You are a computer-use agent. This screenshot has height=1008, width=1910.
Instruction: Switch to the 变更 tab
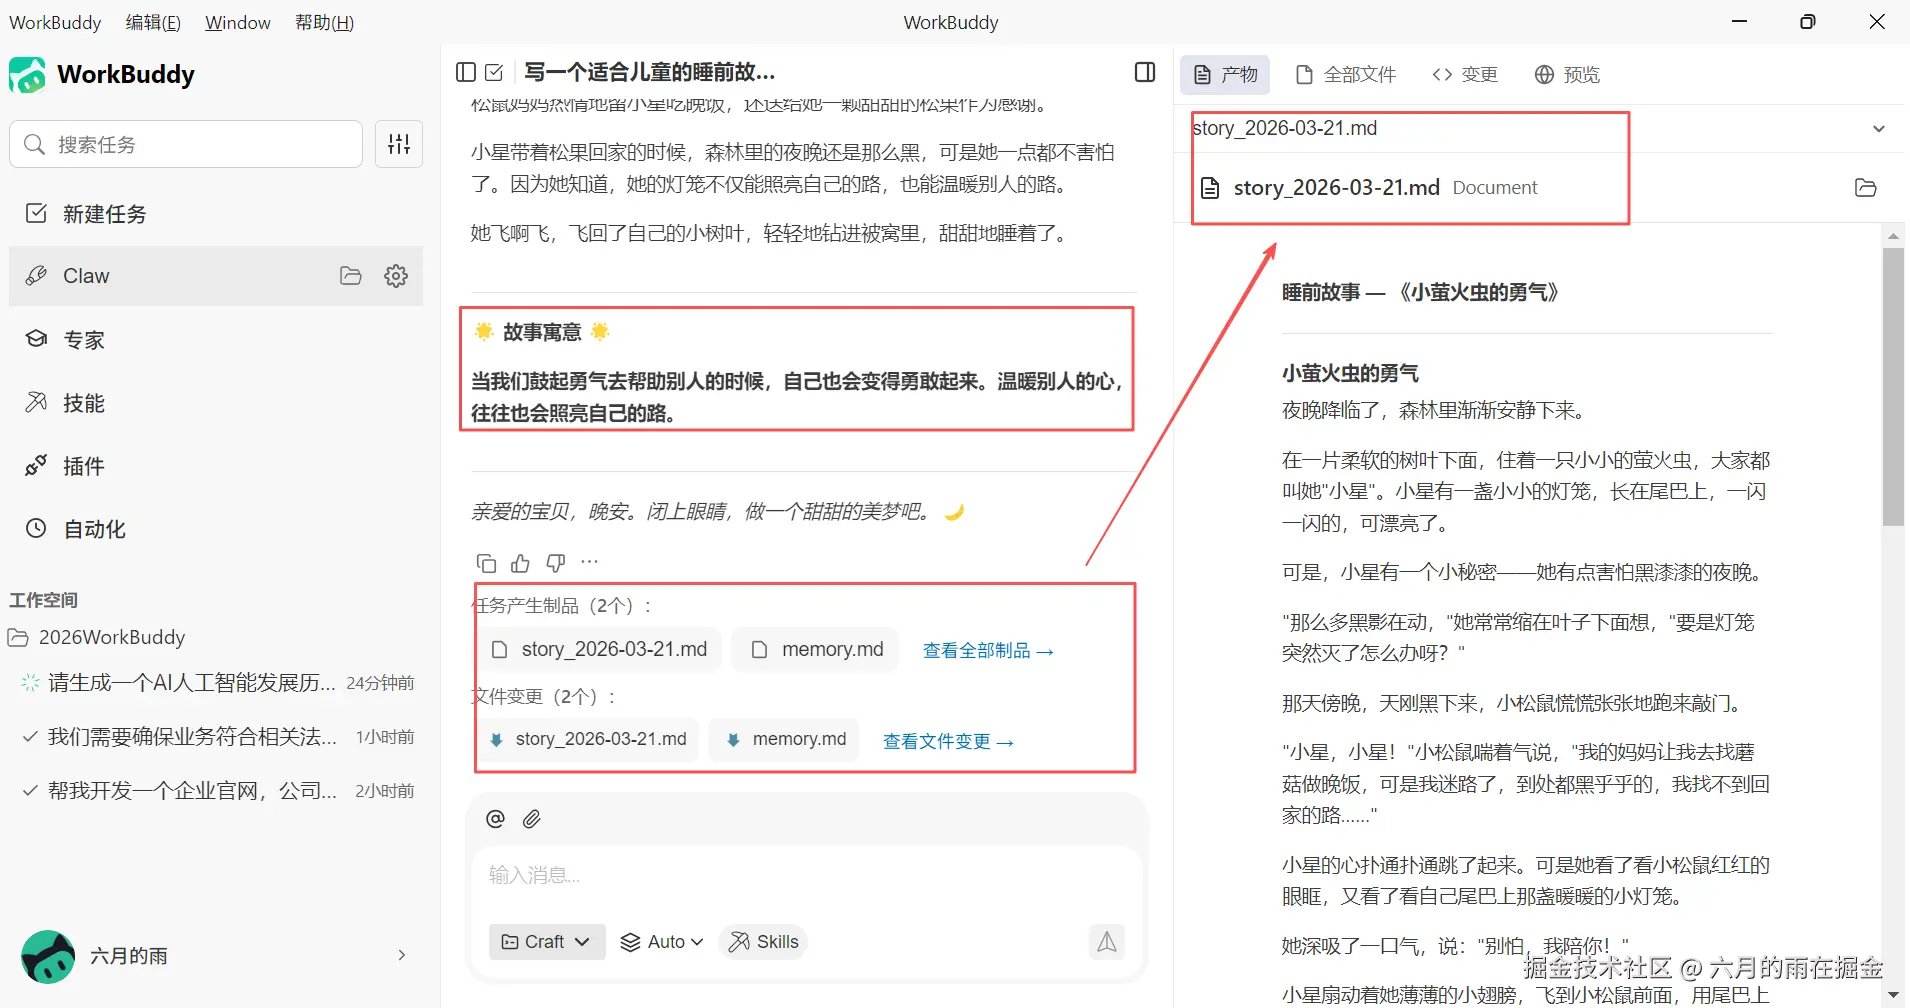point(1465,75)
